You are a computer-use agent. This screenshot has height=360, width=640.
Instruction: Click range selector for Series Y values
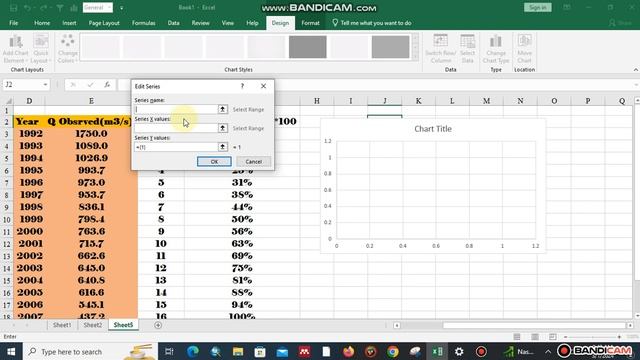click(x=222, y=147)
